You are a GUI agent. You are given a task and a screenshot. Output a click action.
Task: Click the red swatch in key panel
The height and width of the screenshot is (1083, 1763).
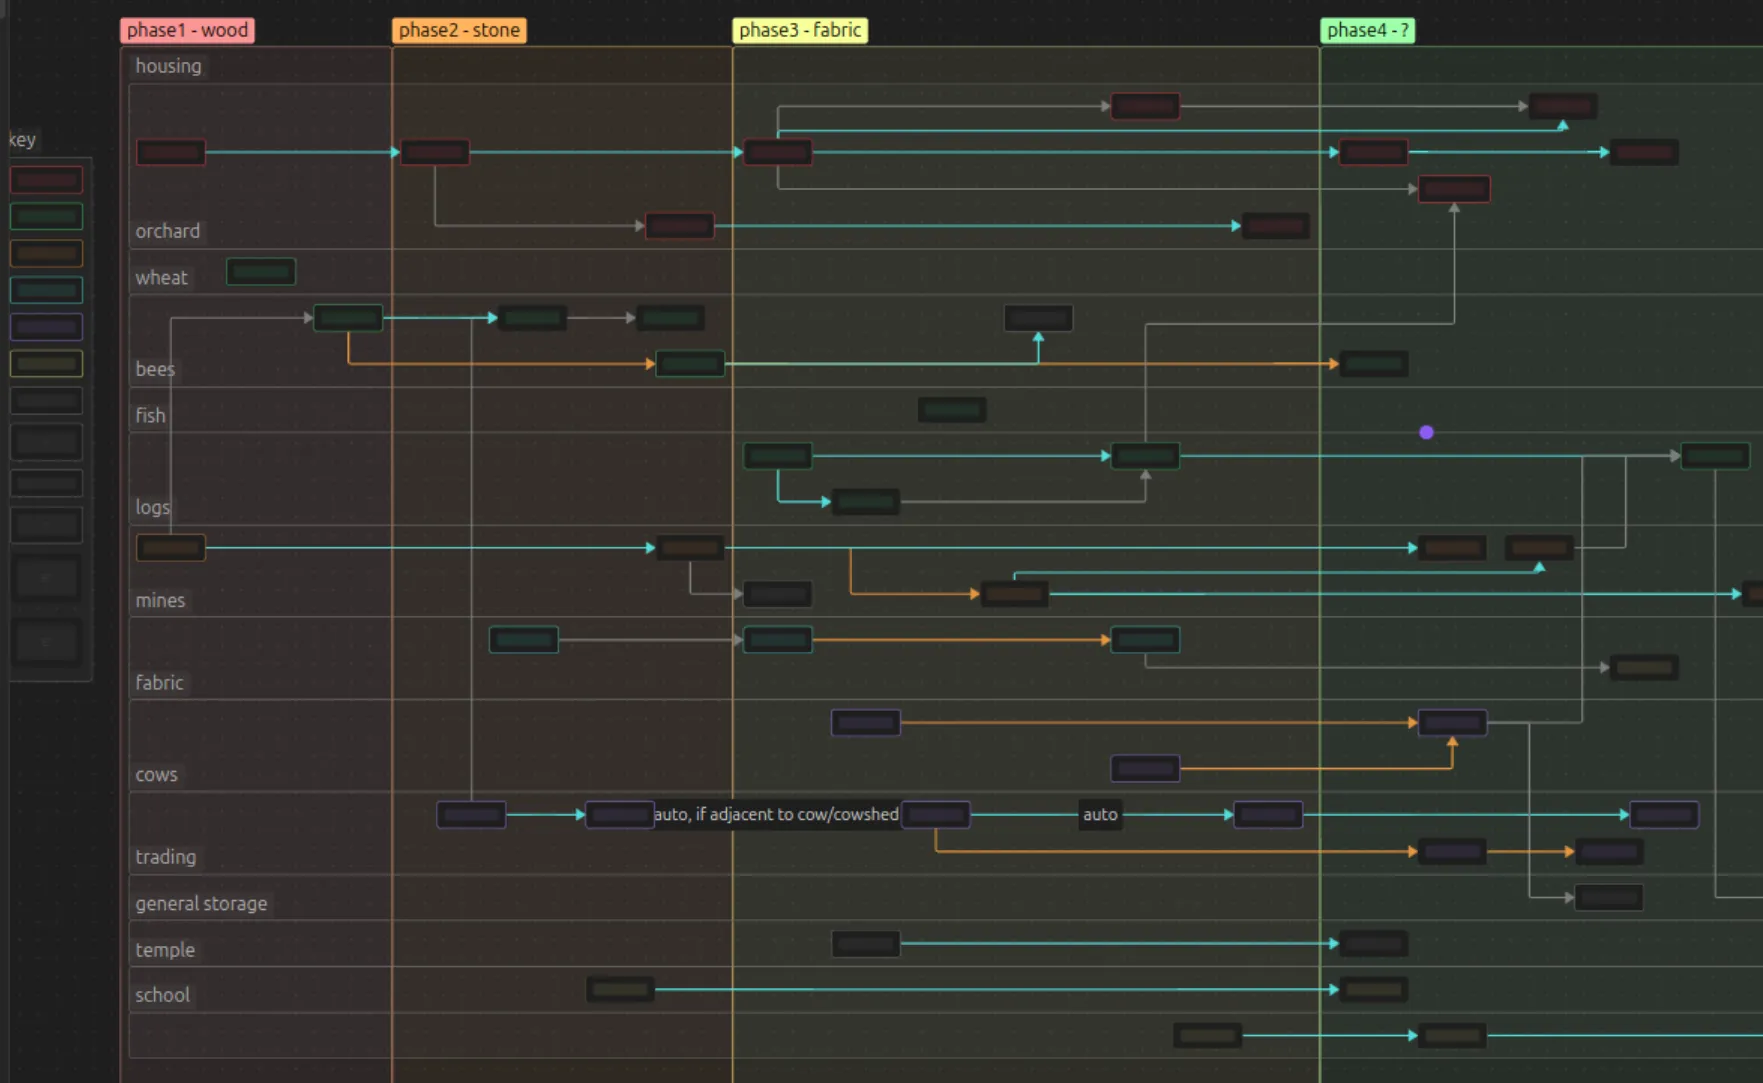tap(46, 180)
